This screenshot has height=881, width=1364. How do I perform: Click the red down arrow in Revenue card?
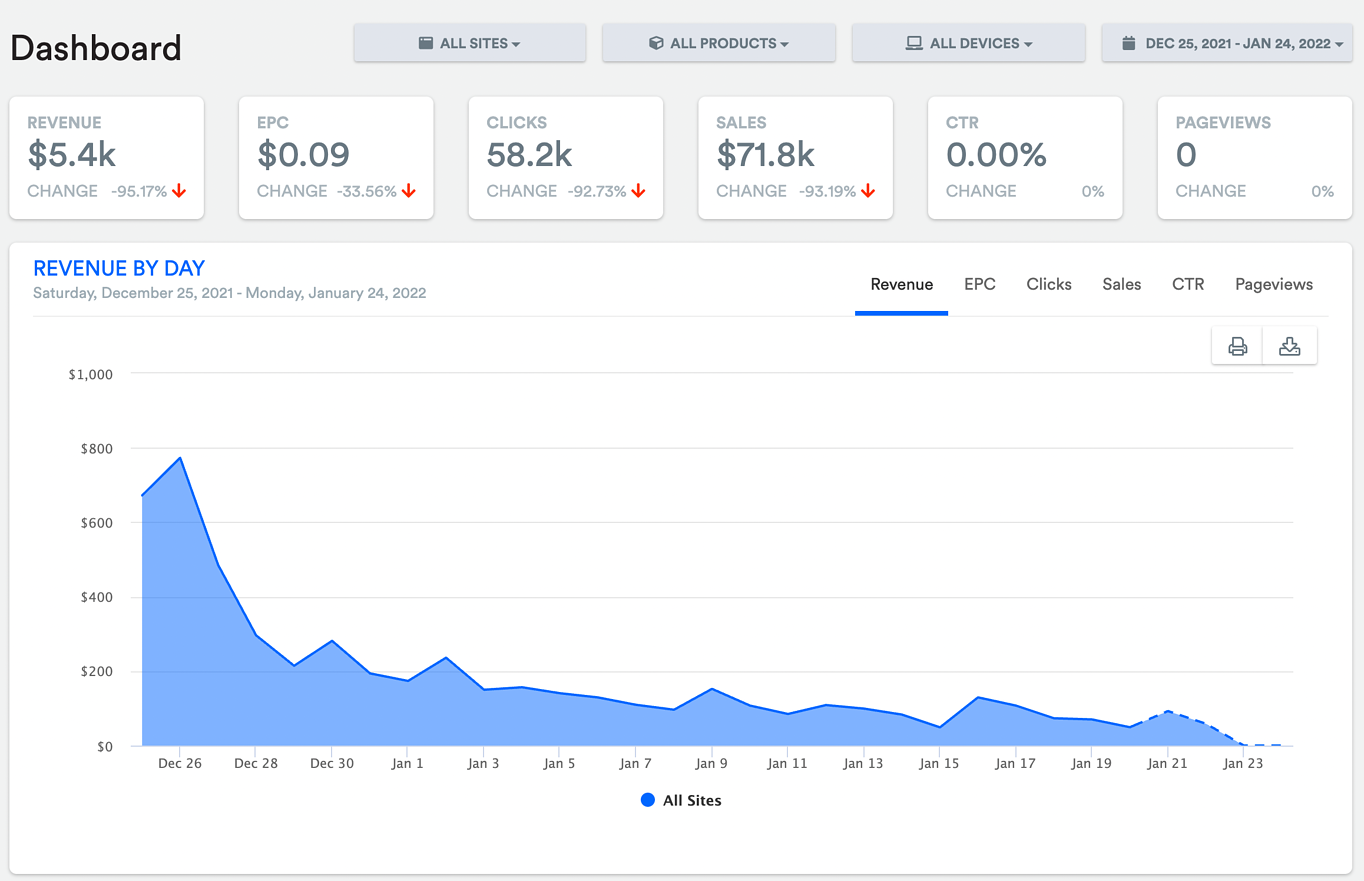click(179, 191)
